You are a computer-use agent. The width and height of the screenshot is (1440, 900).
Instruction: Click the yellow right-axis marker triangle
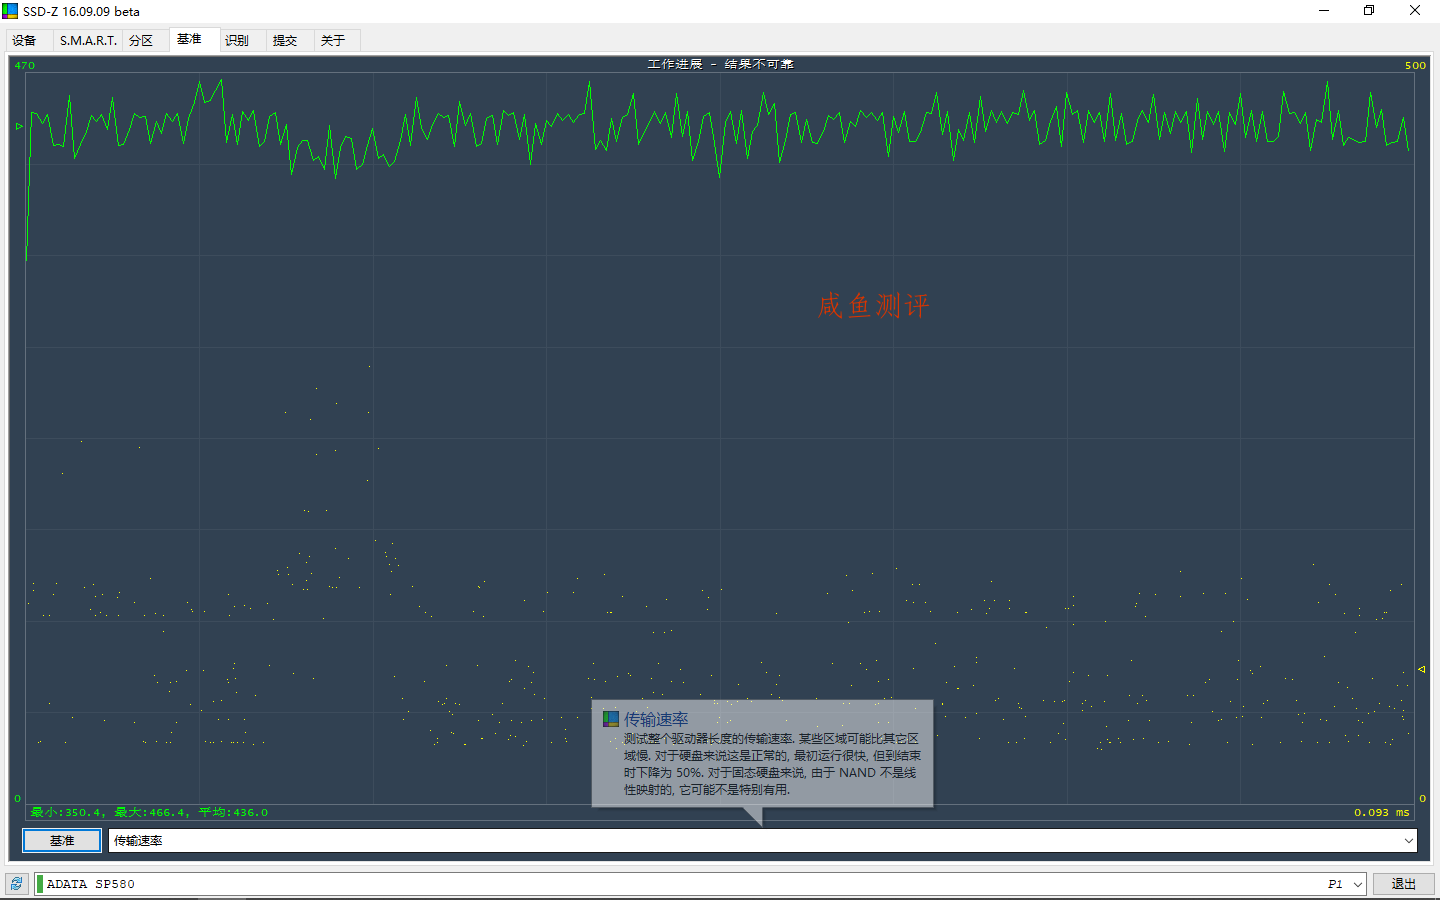pos(1422,669)
